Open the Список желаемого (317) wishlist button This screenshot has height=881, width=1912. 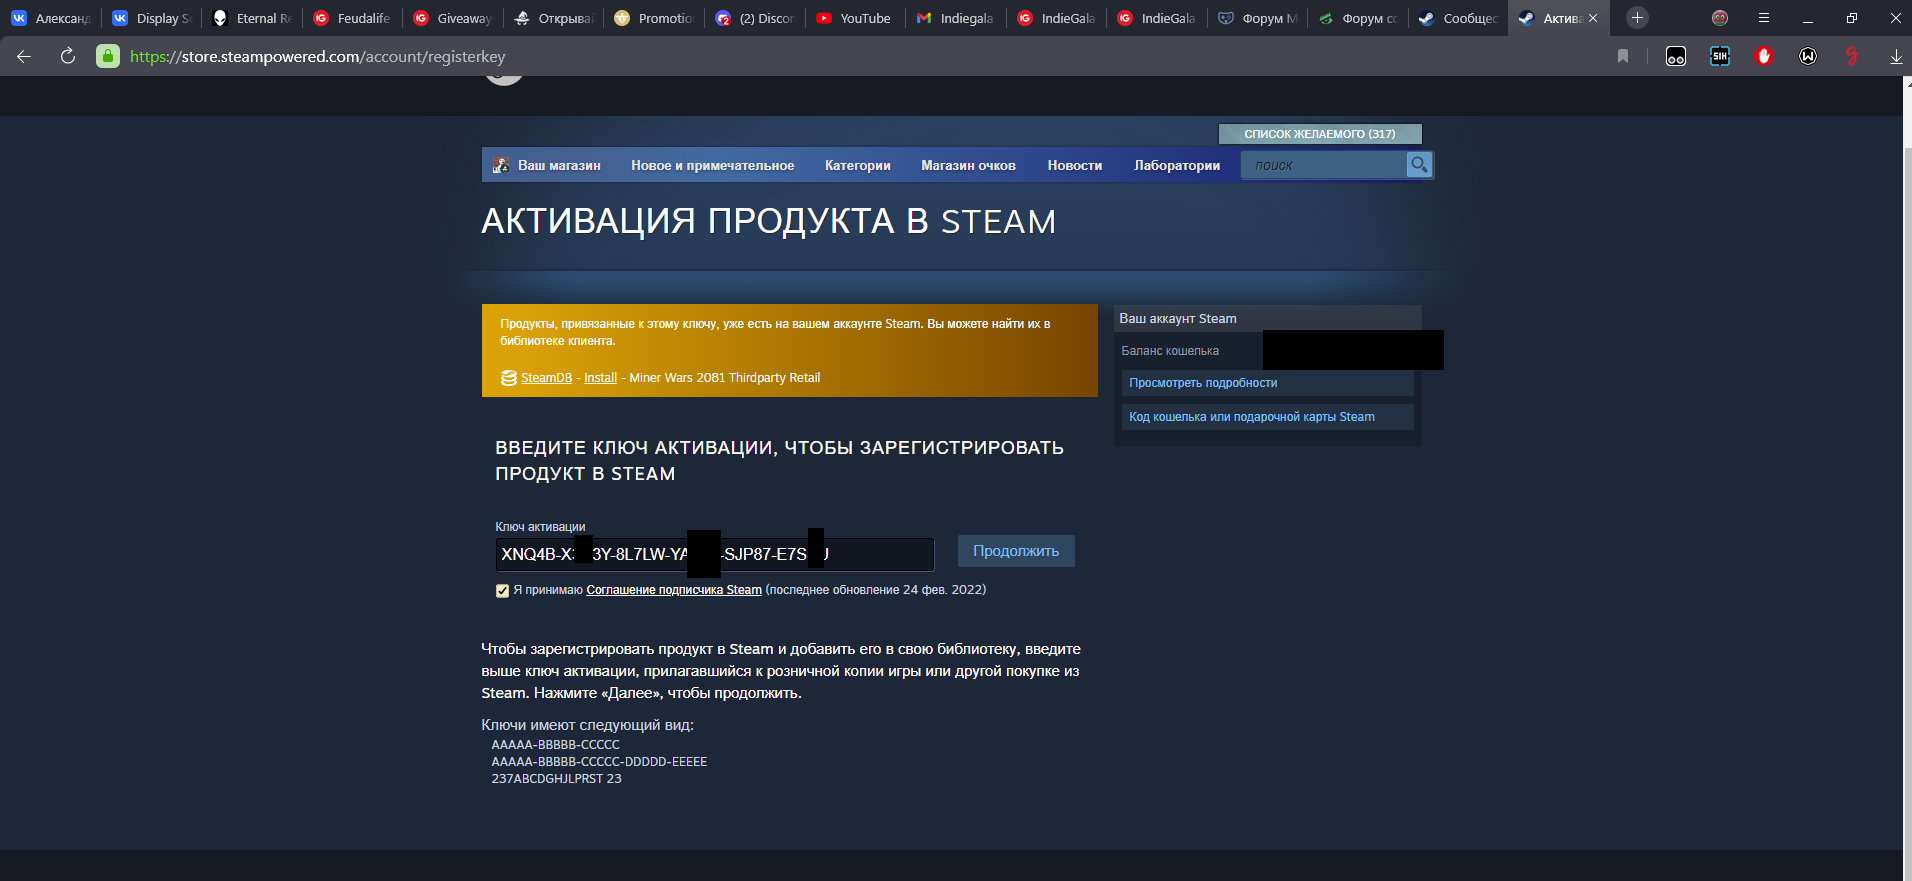(1320, 134)
